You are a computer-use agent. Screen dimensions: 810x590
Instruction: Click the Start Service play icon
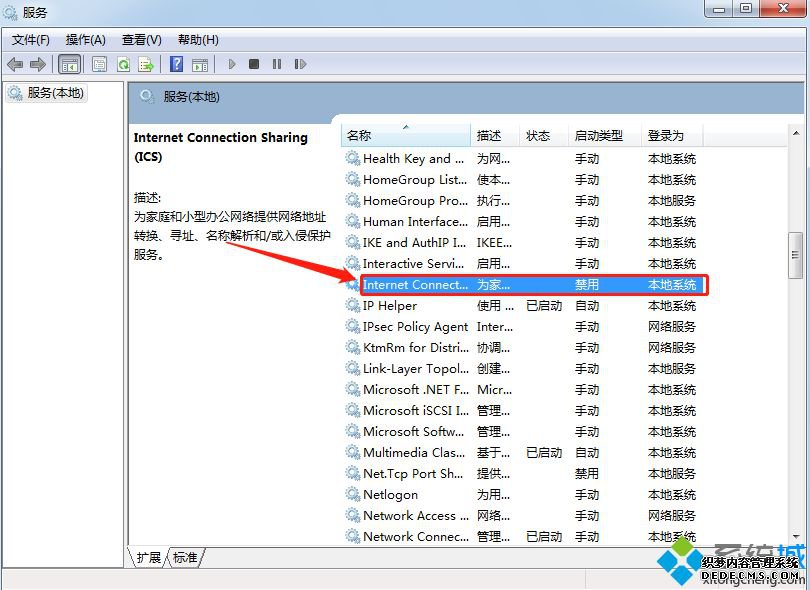[x=232, y=64]
